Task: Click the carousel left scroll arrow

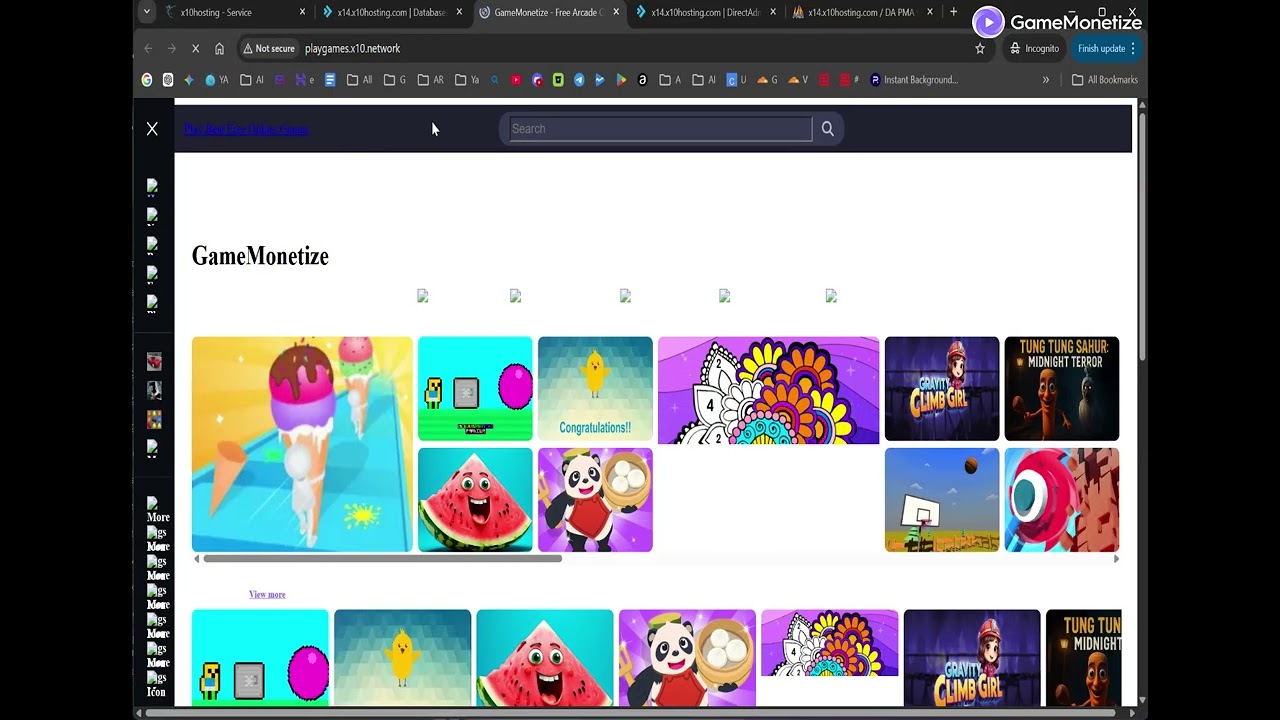Action: coord(196,559)
